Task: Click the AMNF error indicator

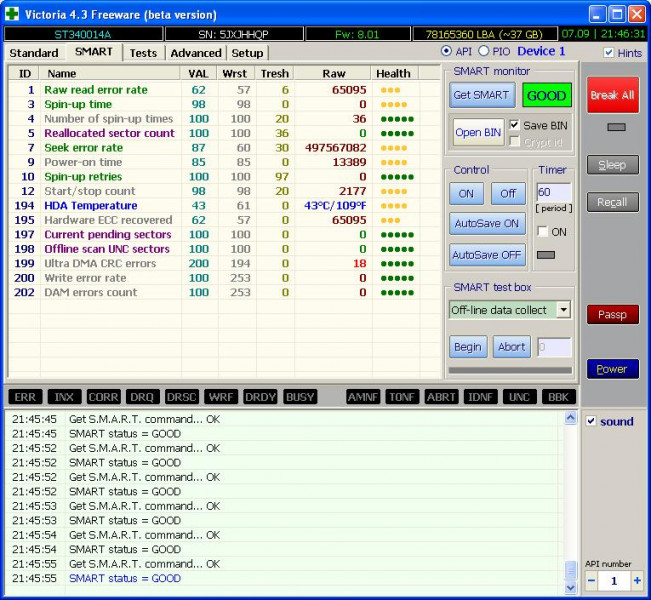Action: pyautogui.click(x=362, y=397)
